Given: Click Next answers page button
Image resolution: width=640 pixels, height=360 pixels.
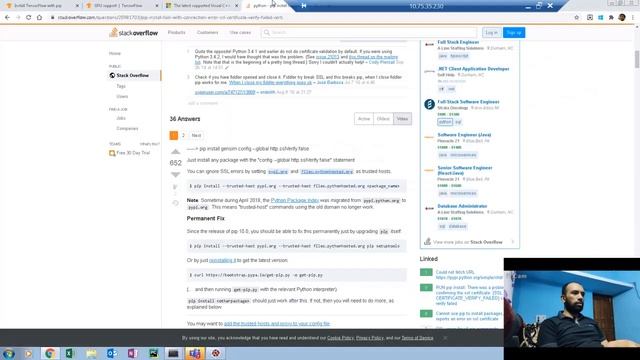Looking at the screenshot, I should click(196, 135).
